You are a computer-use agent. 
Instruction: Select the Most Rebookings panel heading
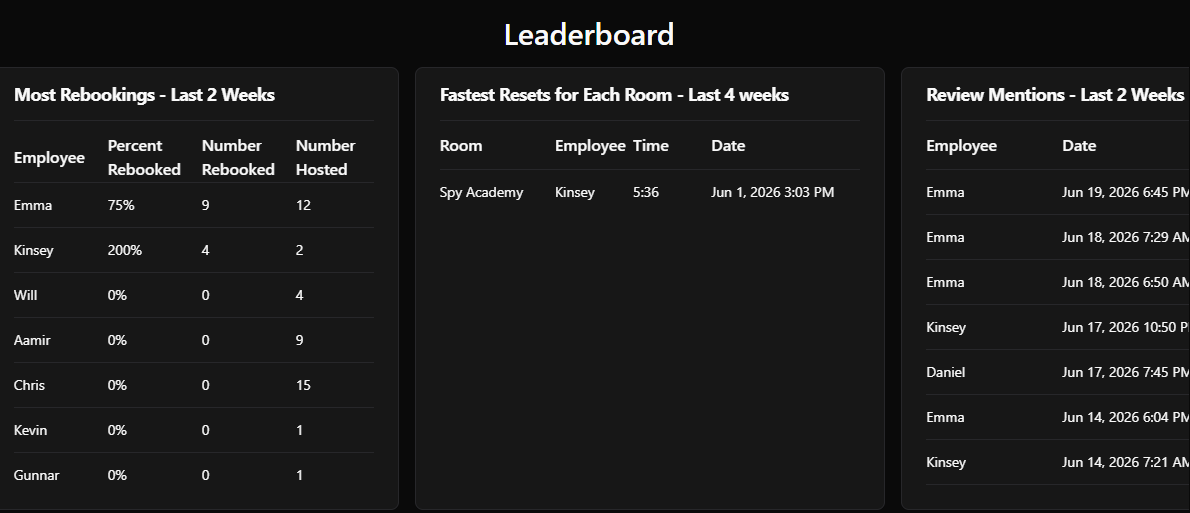click(144, 95)
